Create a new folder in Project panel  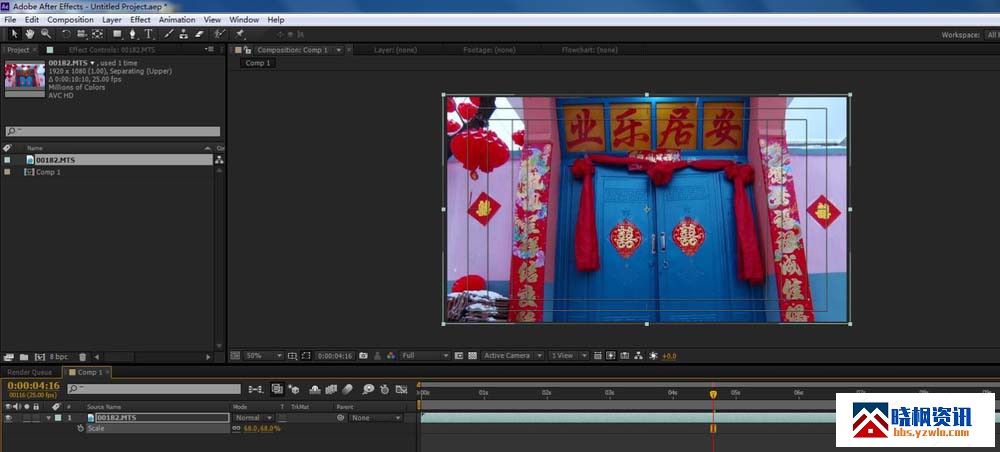click(x=24, y=357)
